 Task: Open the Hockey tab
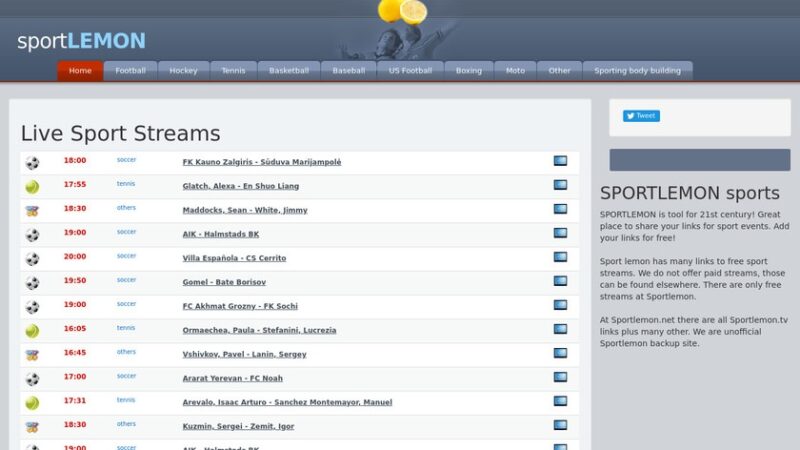183,71
